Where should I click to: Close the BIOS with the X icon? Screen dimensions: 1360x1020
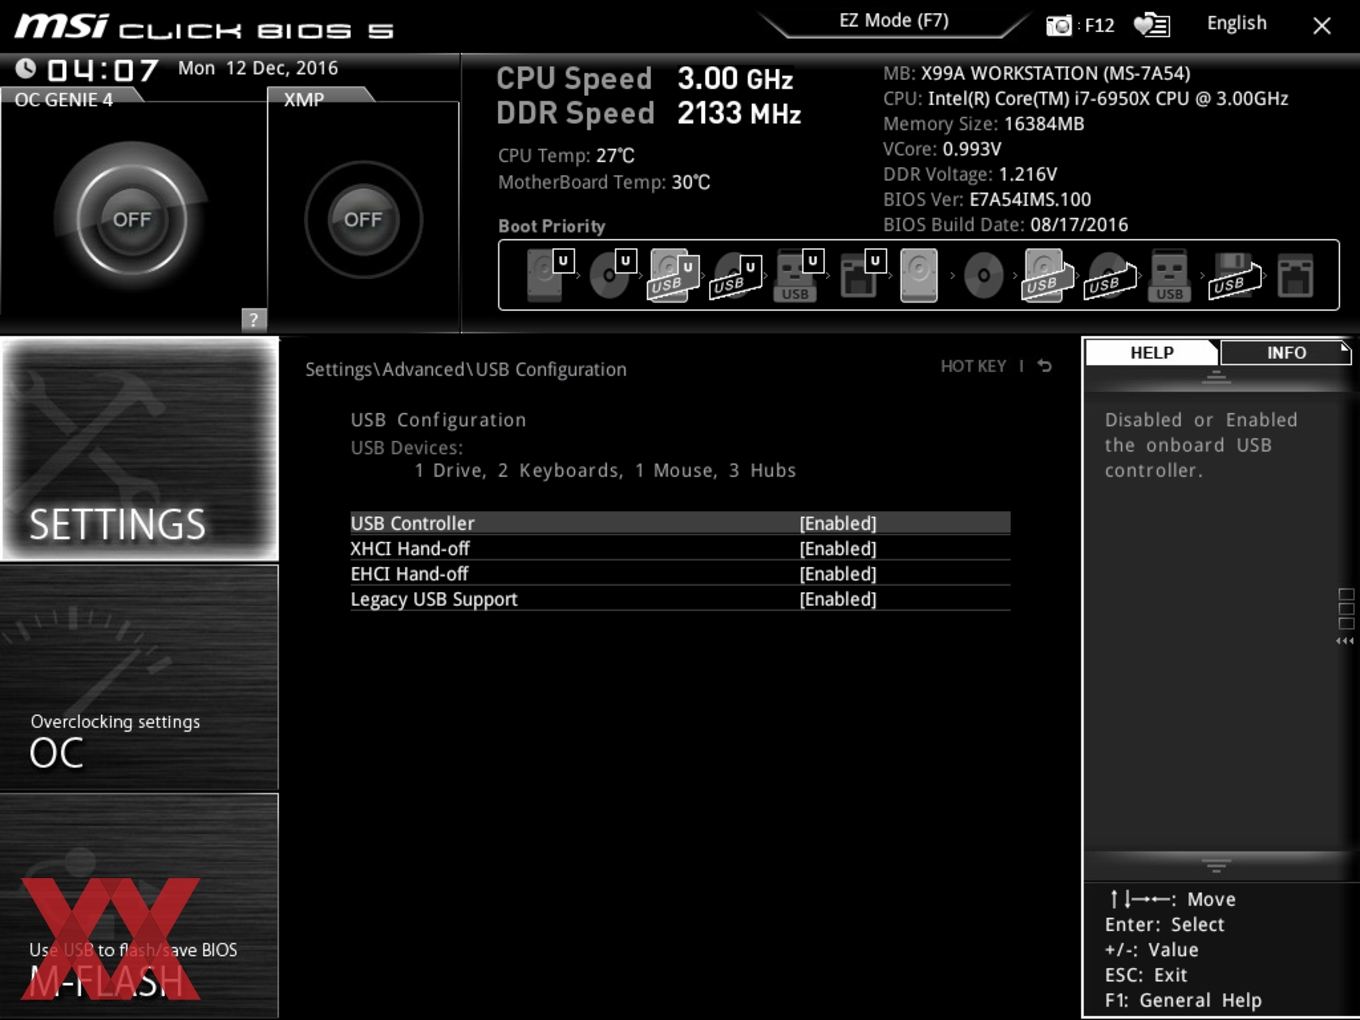(1322, 25)
